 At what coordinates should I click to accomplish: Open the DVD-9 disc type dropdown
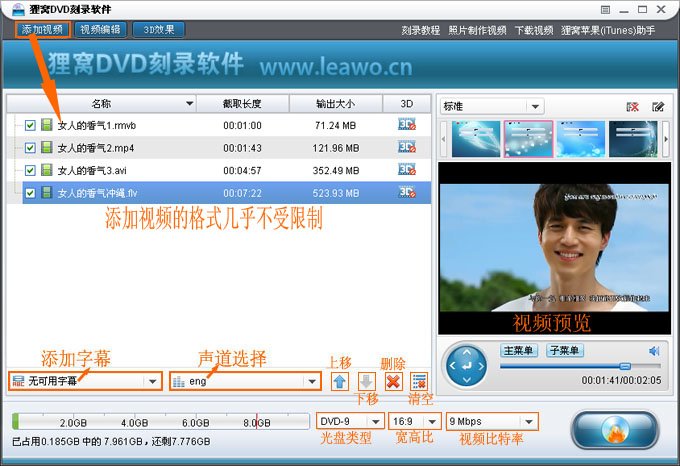coord(350,421)
